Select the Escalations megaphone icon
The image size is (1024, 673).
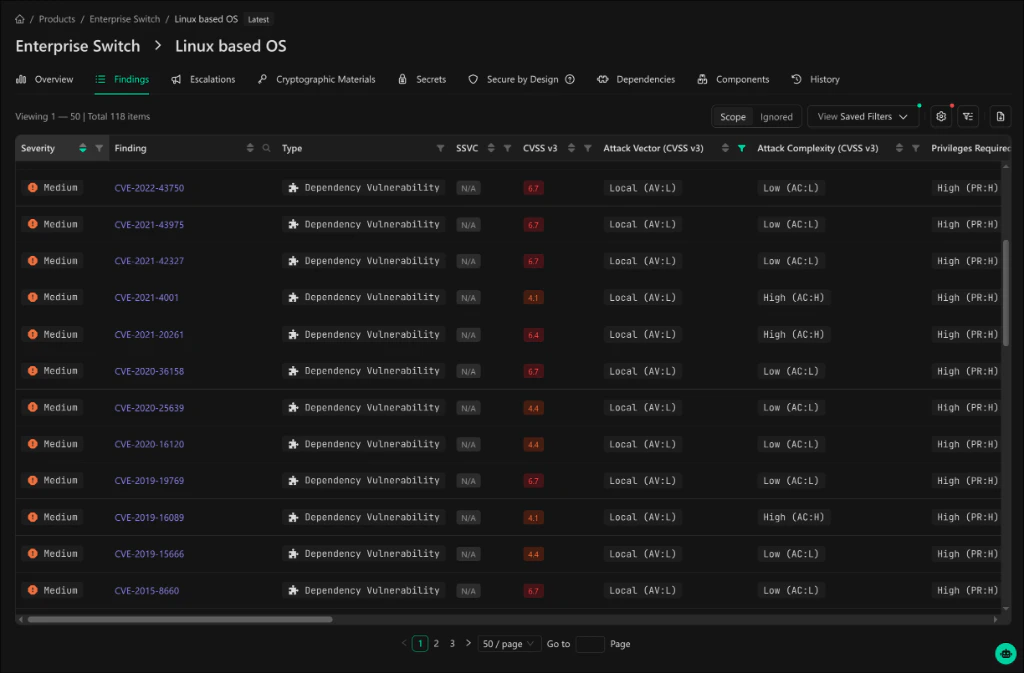pyautogui.click(x=178, y=79)
